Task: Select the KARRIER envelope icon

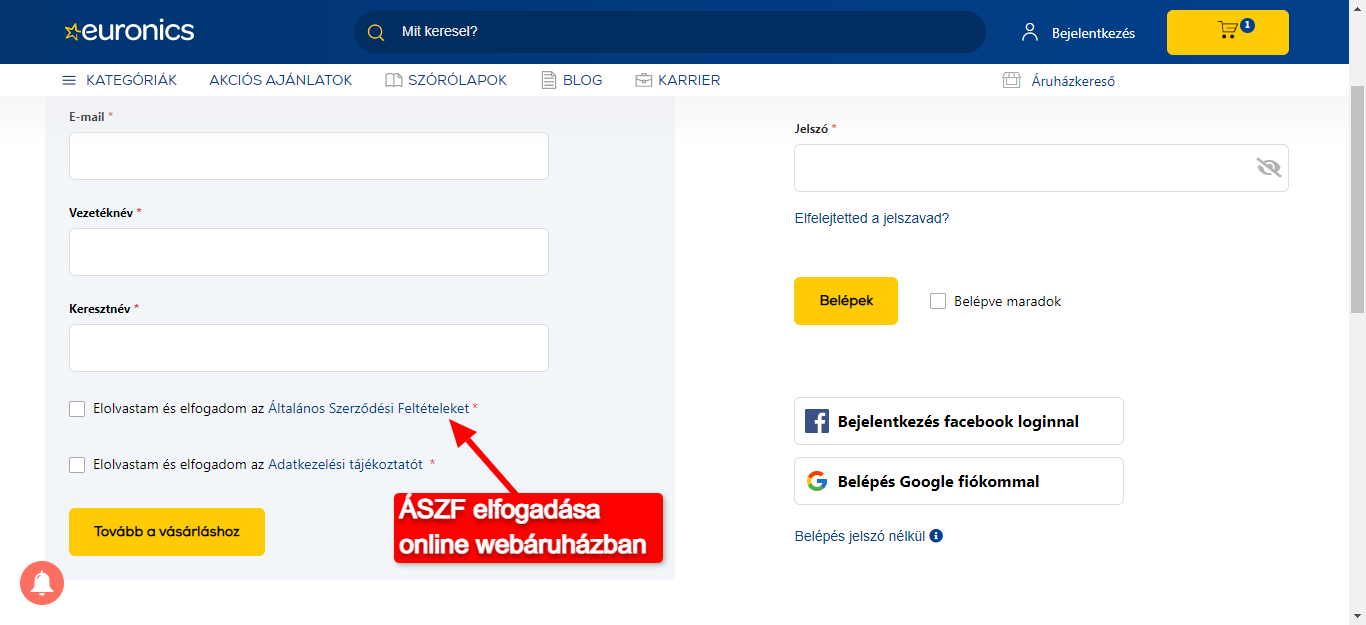Action: 643,80
